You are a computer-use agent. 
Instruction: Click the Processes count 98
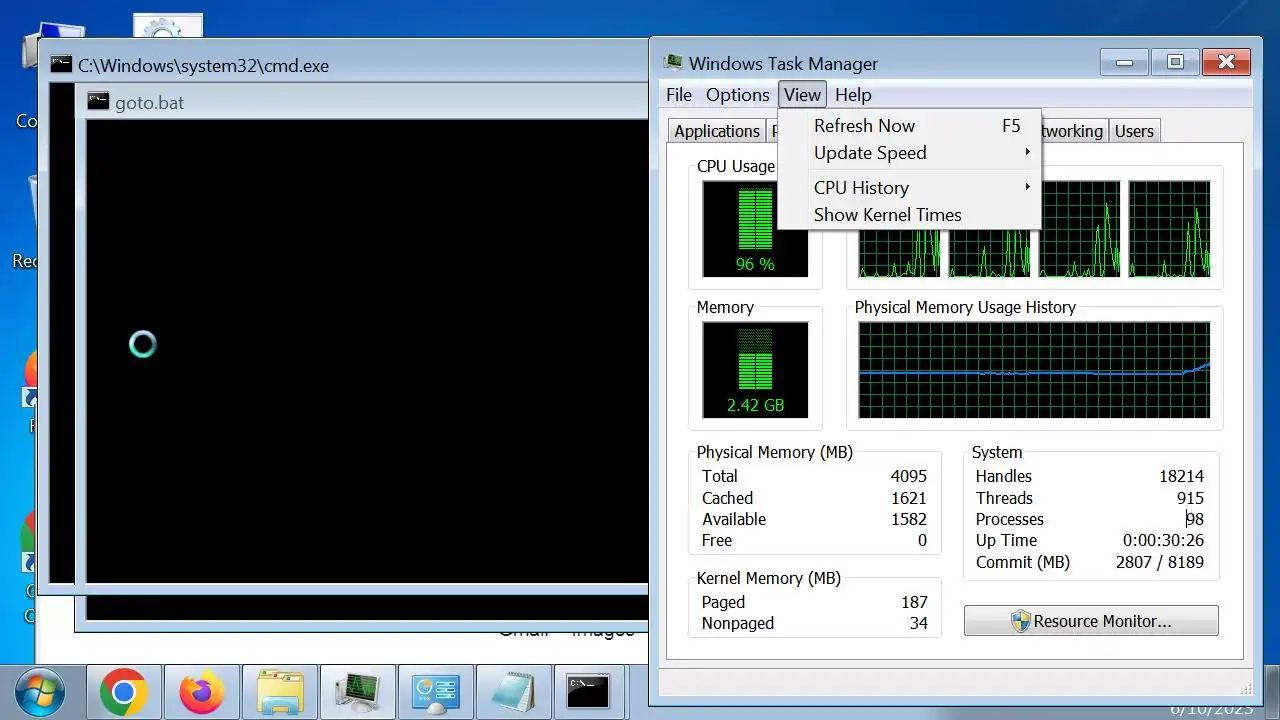point(1195,519)
